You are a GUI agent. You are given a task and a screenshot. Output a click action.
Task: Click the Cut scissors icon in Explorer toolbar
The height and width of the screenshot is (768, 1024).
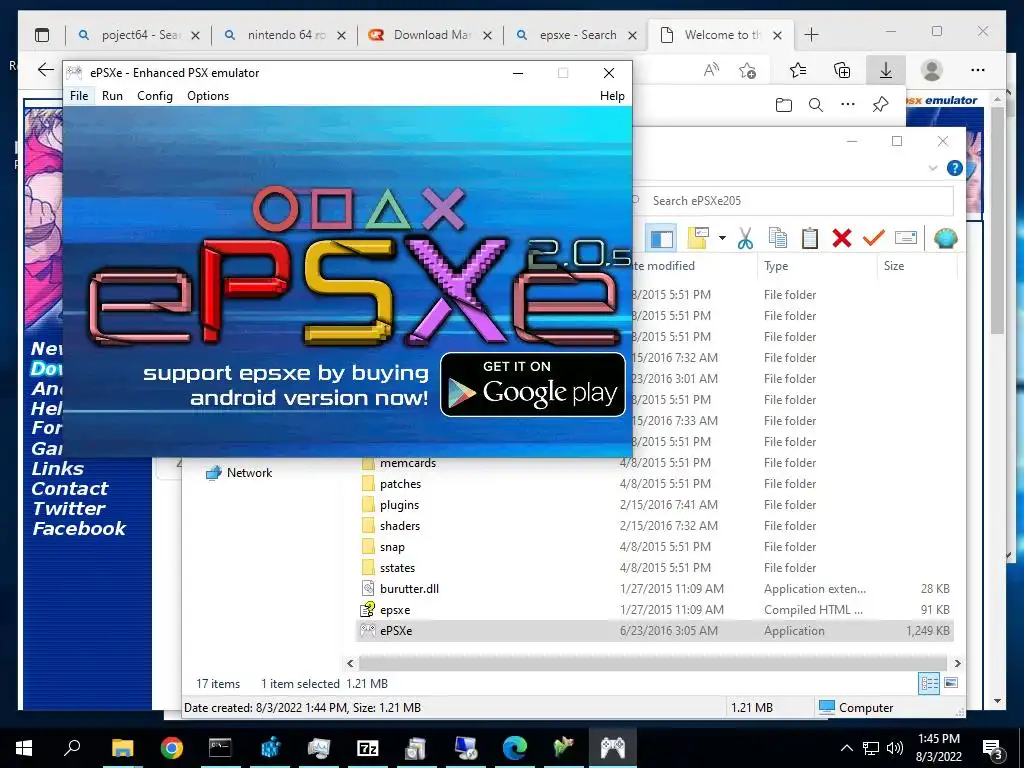745,238
